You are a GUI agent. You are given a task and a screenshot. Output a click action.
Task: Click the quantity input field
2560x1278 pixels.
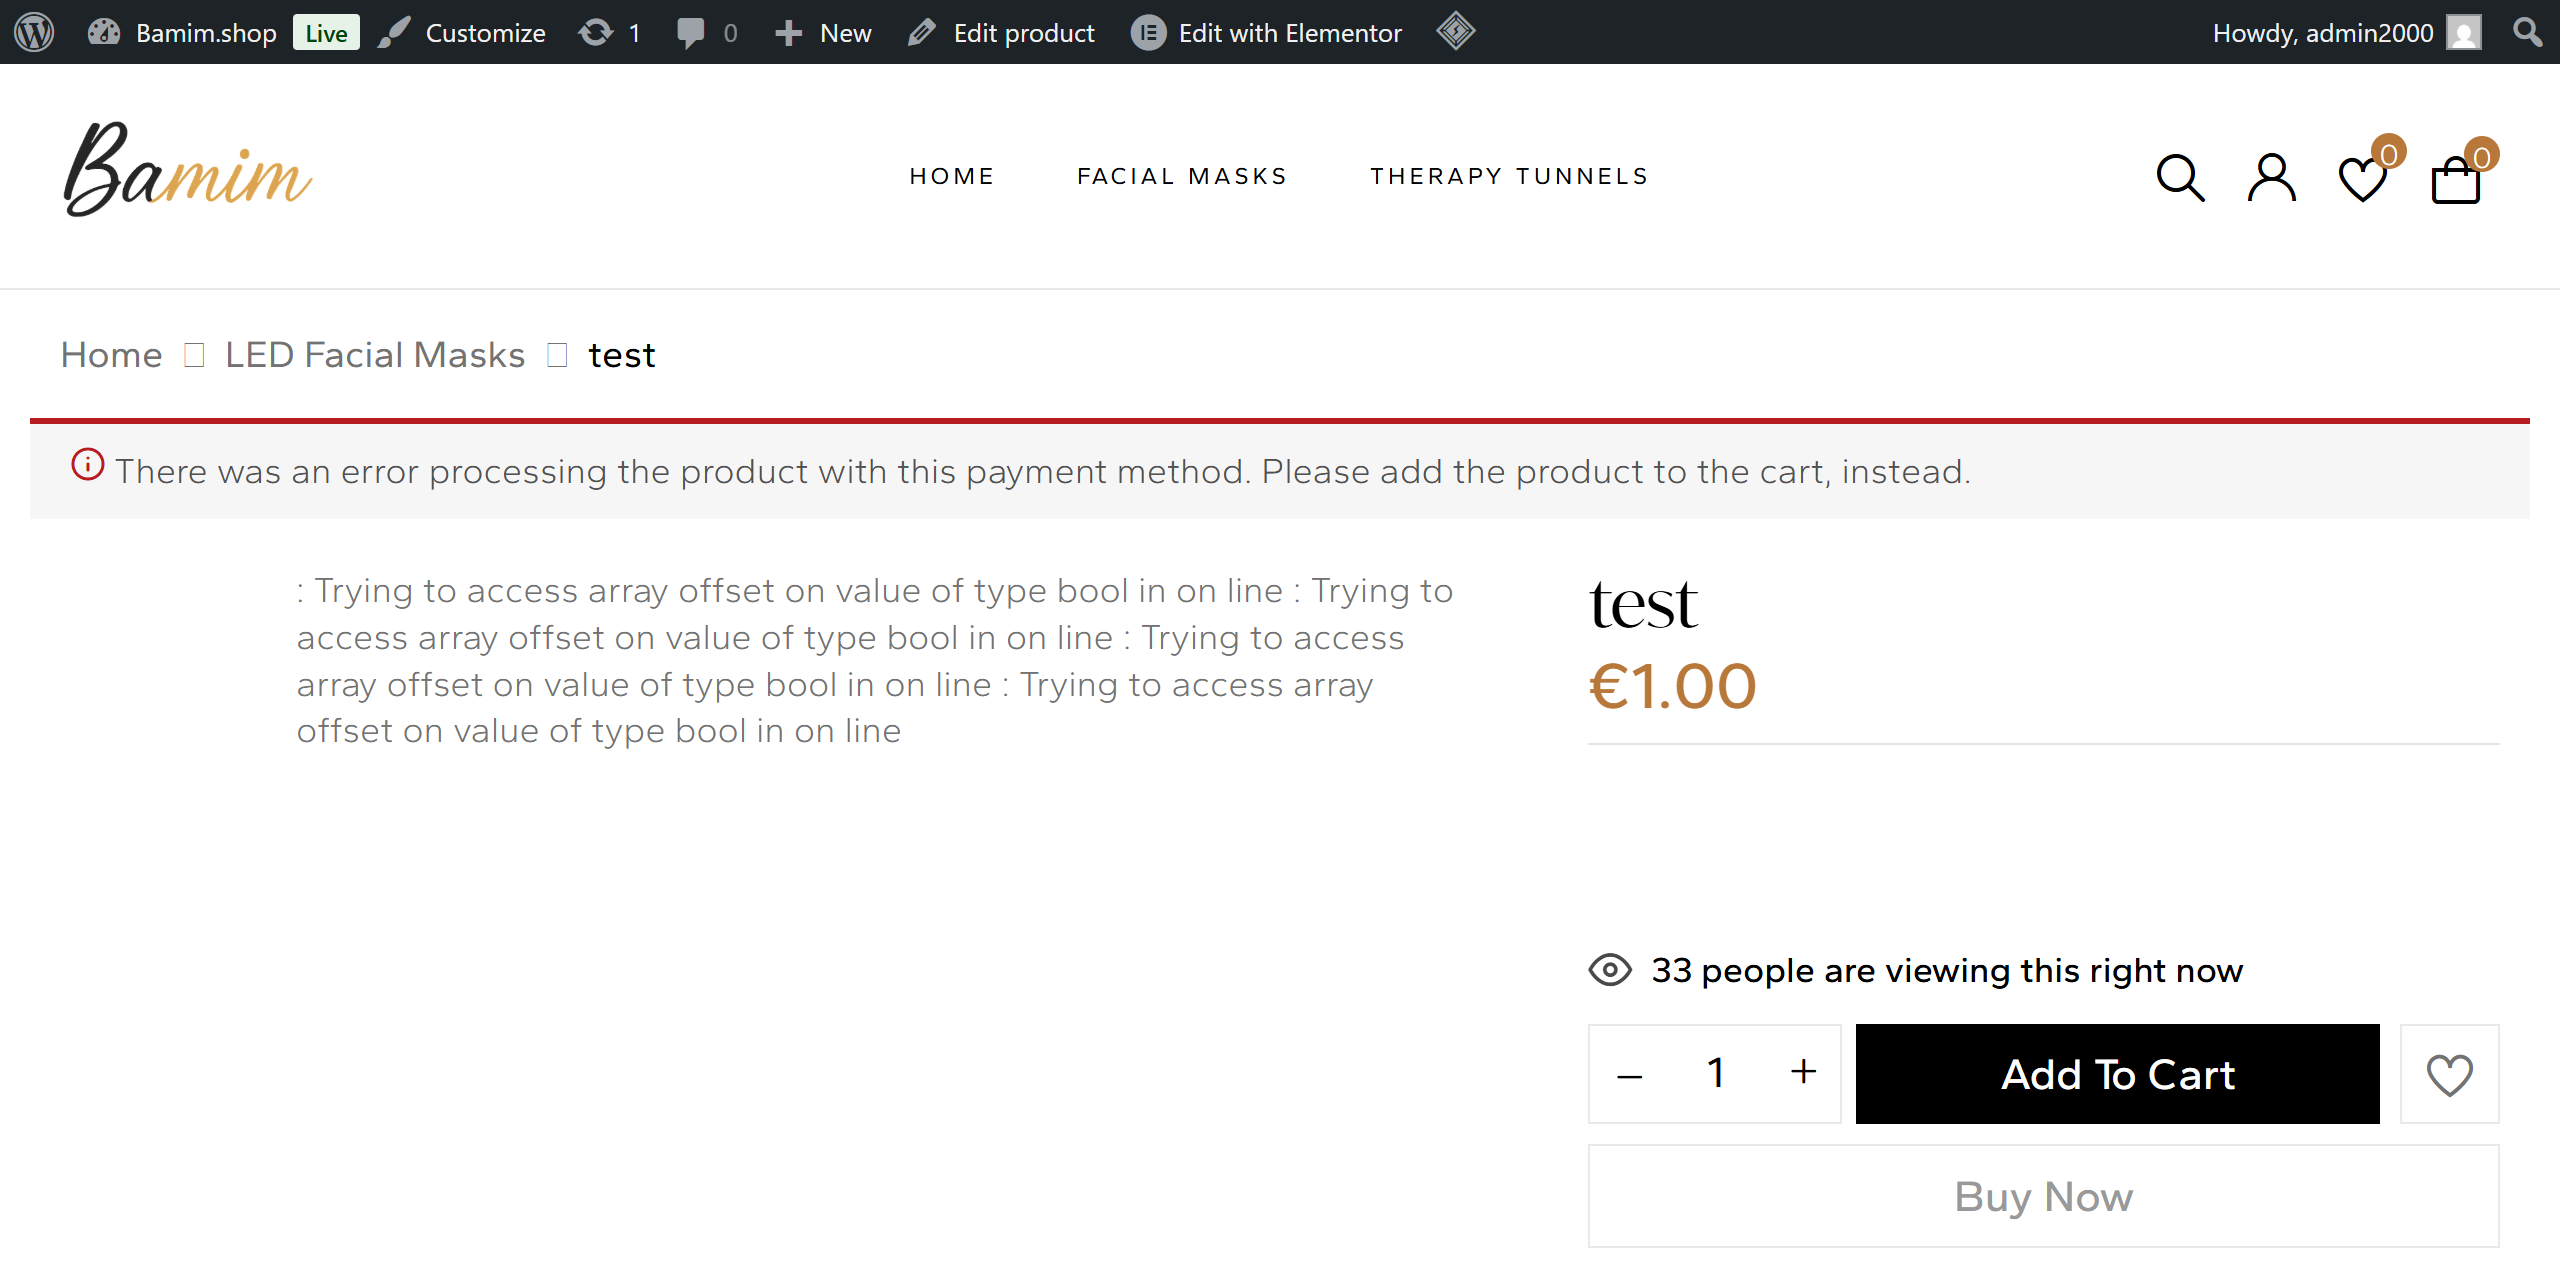pyautogui.click(x=1716, y=1074)
